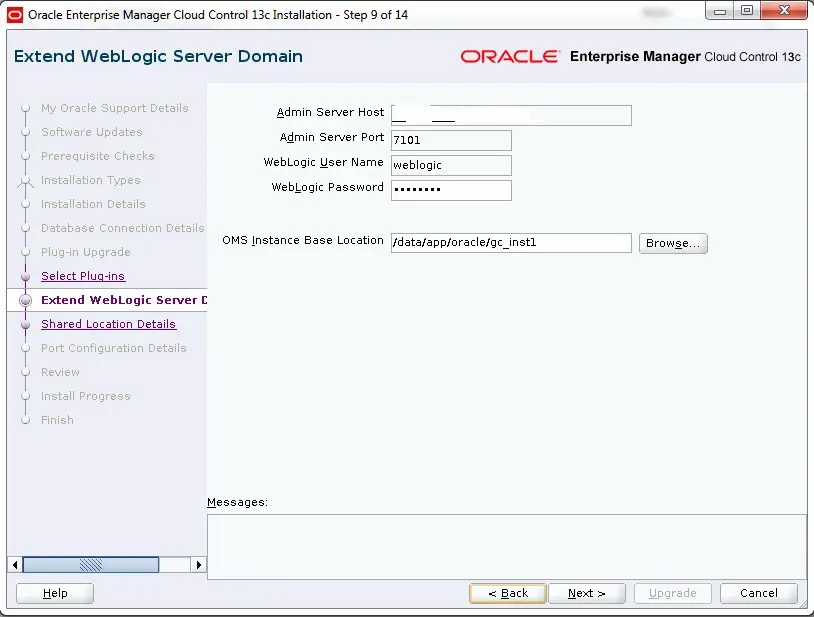The height and width of the screenshot is (617, 814).
Task: Minimize the installer window
Action: [720, 11]
